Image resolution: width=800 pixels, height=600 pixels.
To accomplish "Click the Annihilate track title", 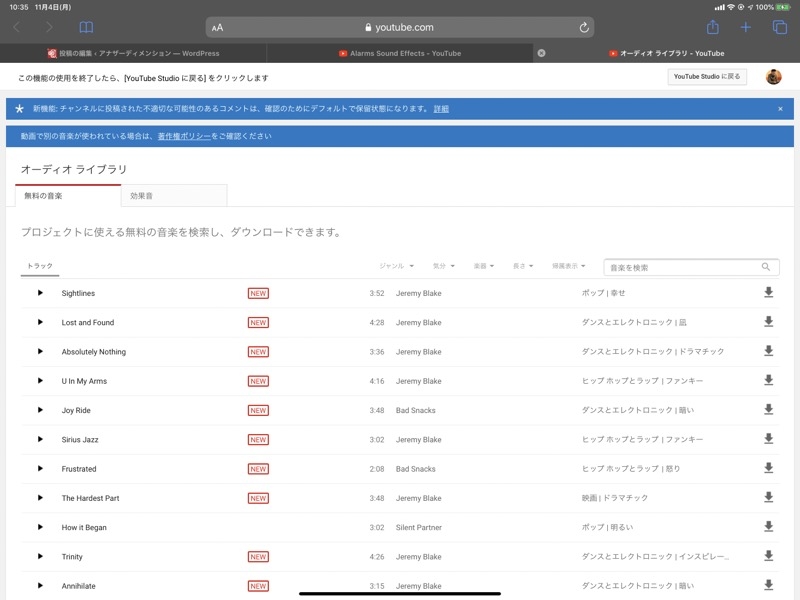I will point(79,586).
